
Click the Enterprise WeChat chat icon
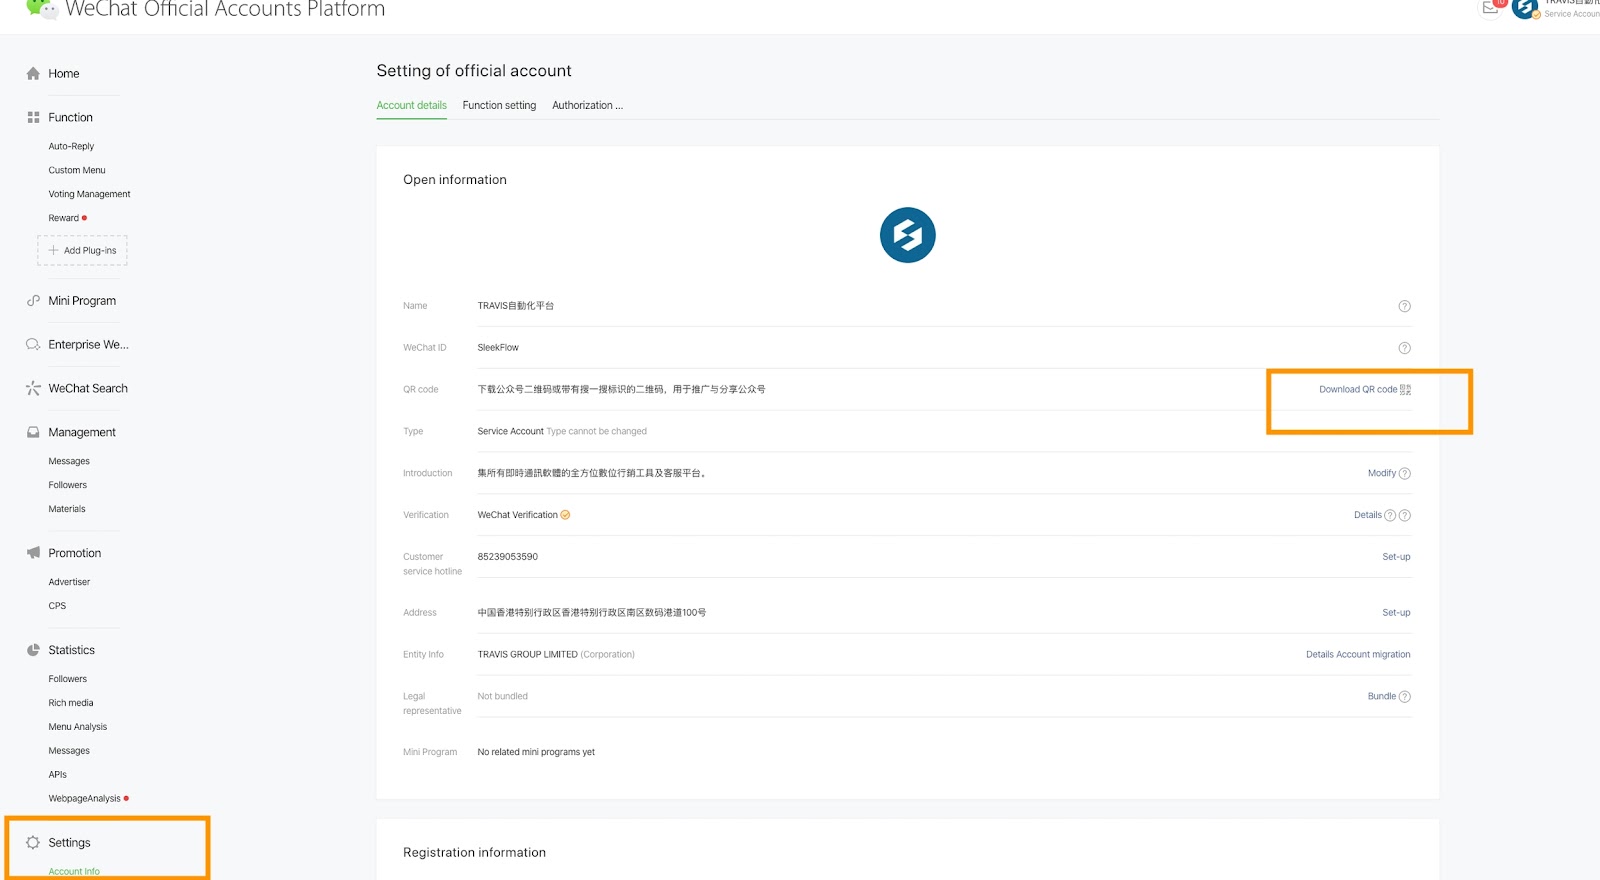(33, 344)
